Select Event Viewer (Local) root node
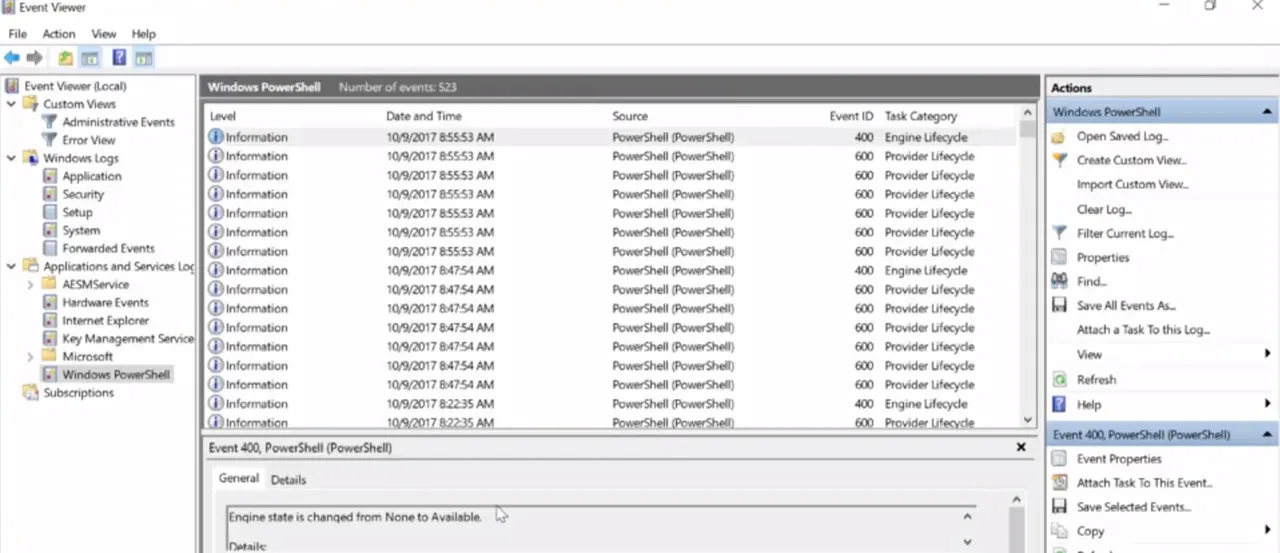1280x553 pixels. pyautogui.click(x=75, y=86)
